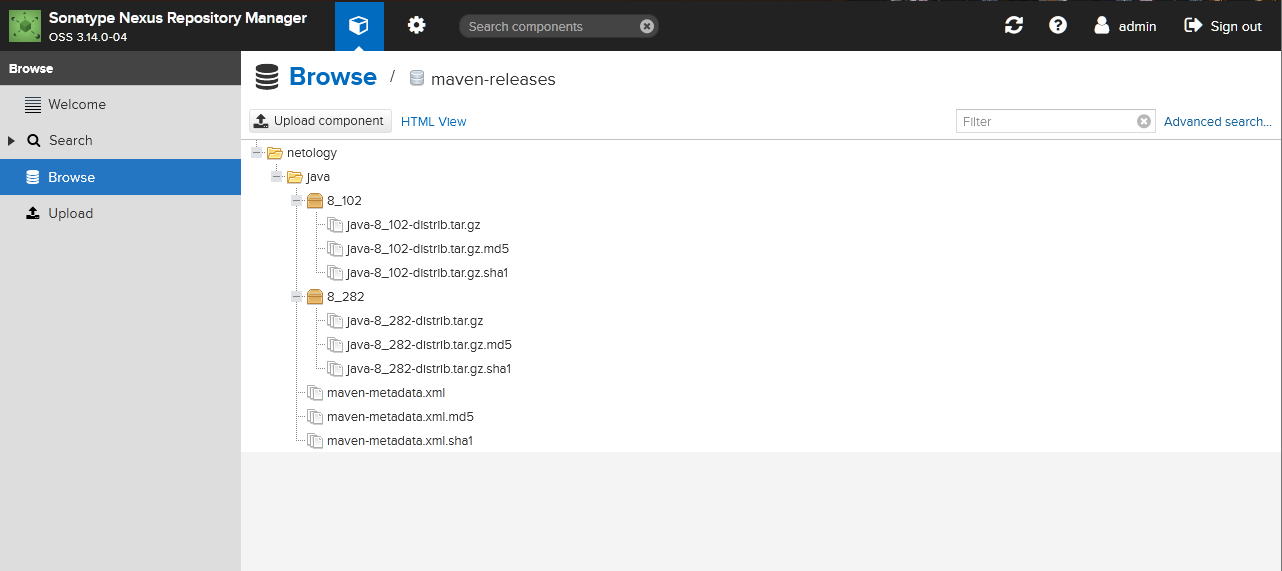Select maven-metadata.xml file
1282x571 pixels.
386,393
